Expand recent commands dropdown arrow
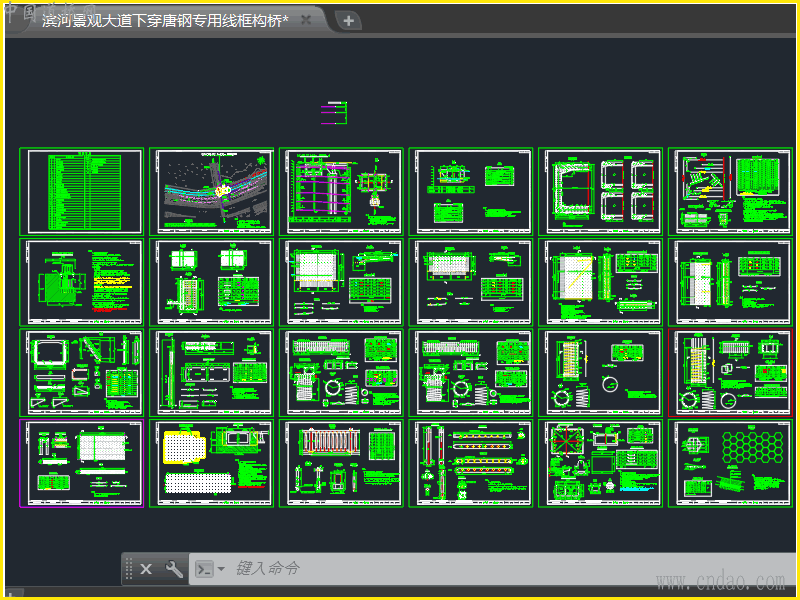Image resolution: width=800 pixels, height=600 pixels. pos(221,568)
